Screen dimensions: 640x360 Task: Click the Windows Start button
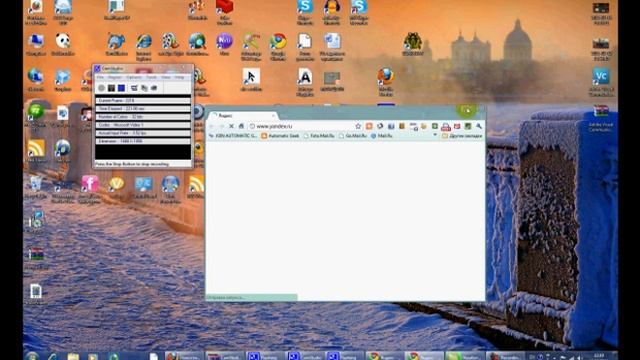click(32, 356)
